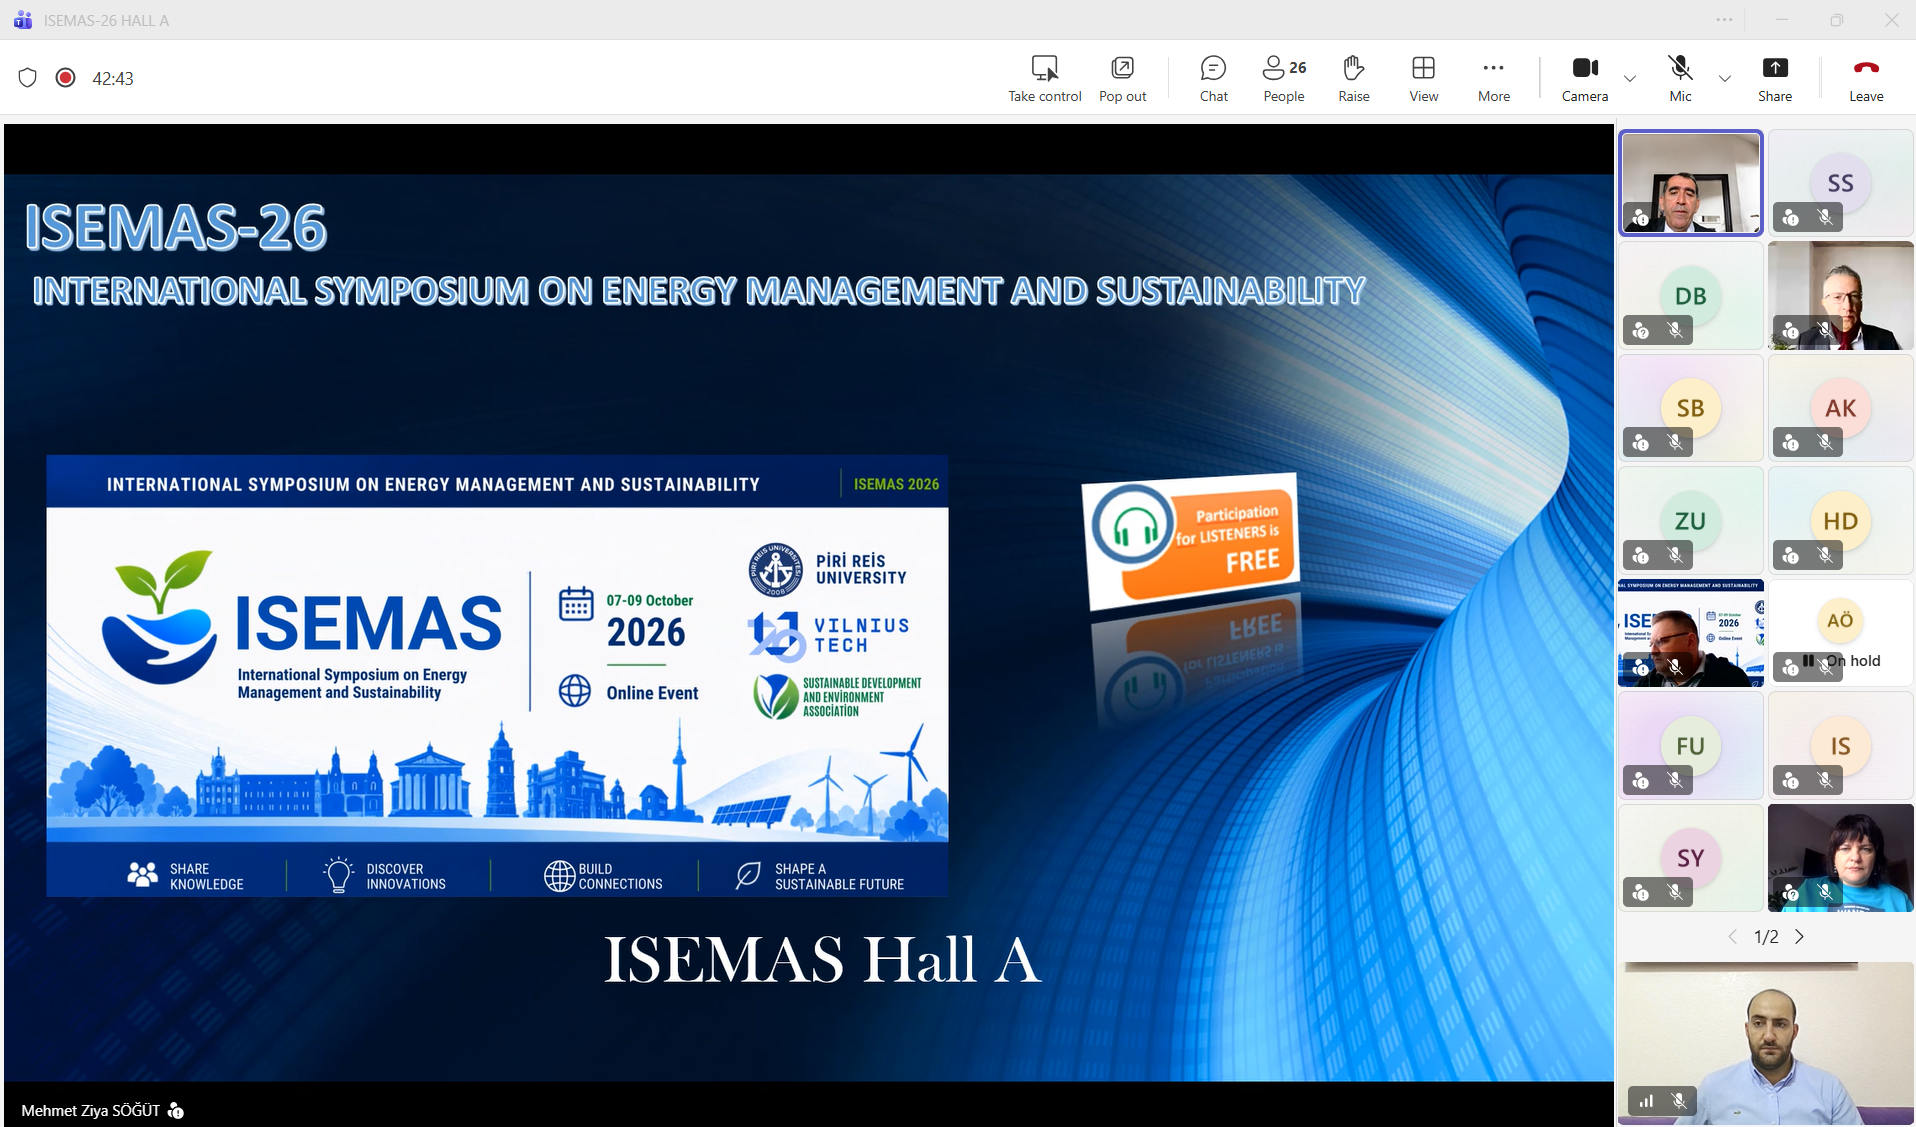Viewport: 1916px width, 1127px height.
Task: Raise your hand in the meeting
Action: [x=1354, y=78]
